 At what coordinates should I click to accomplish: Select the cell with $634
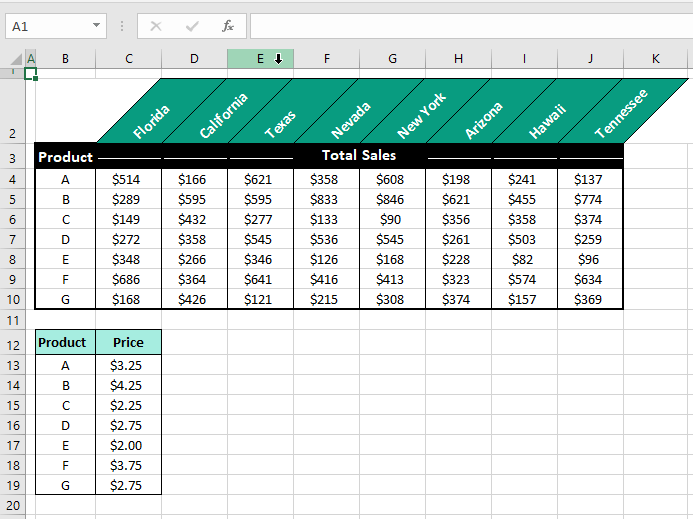590,279
